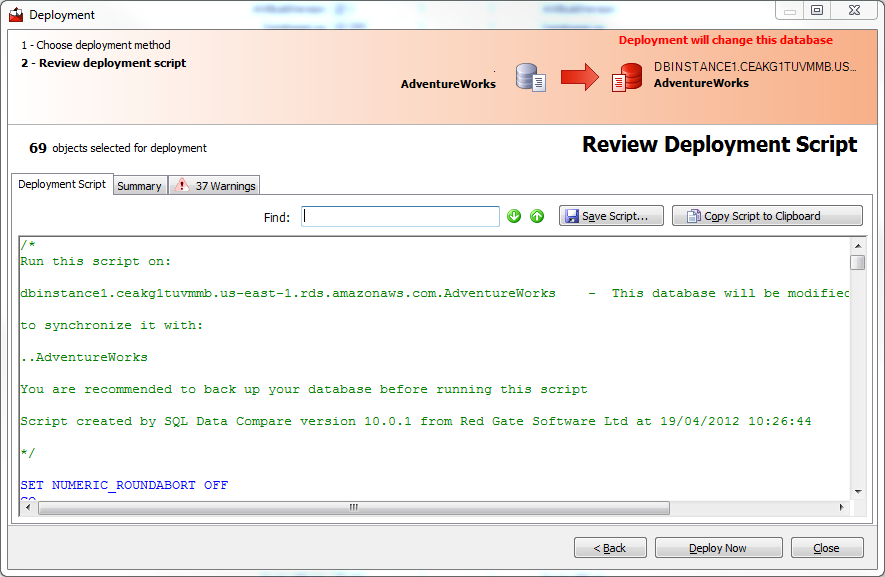
Task: Click the source AdventureWorks label
Action: [449, 84]
